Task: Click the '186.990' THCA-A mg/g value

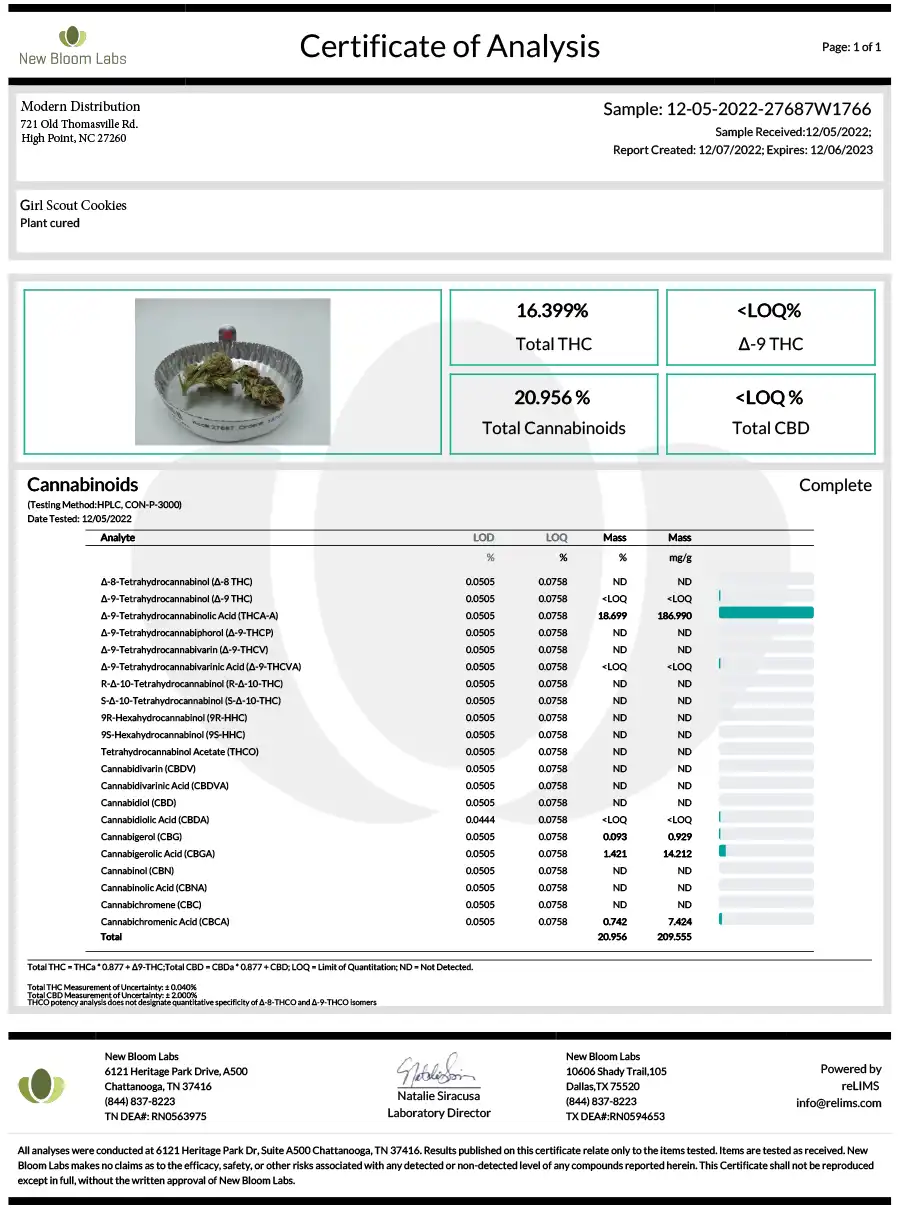Action: (x=675, y=615)
